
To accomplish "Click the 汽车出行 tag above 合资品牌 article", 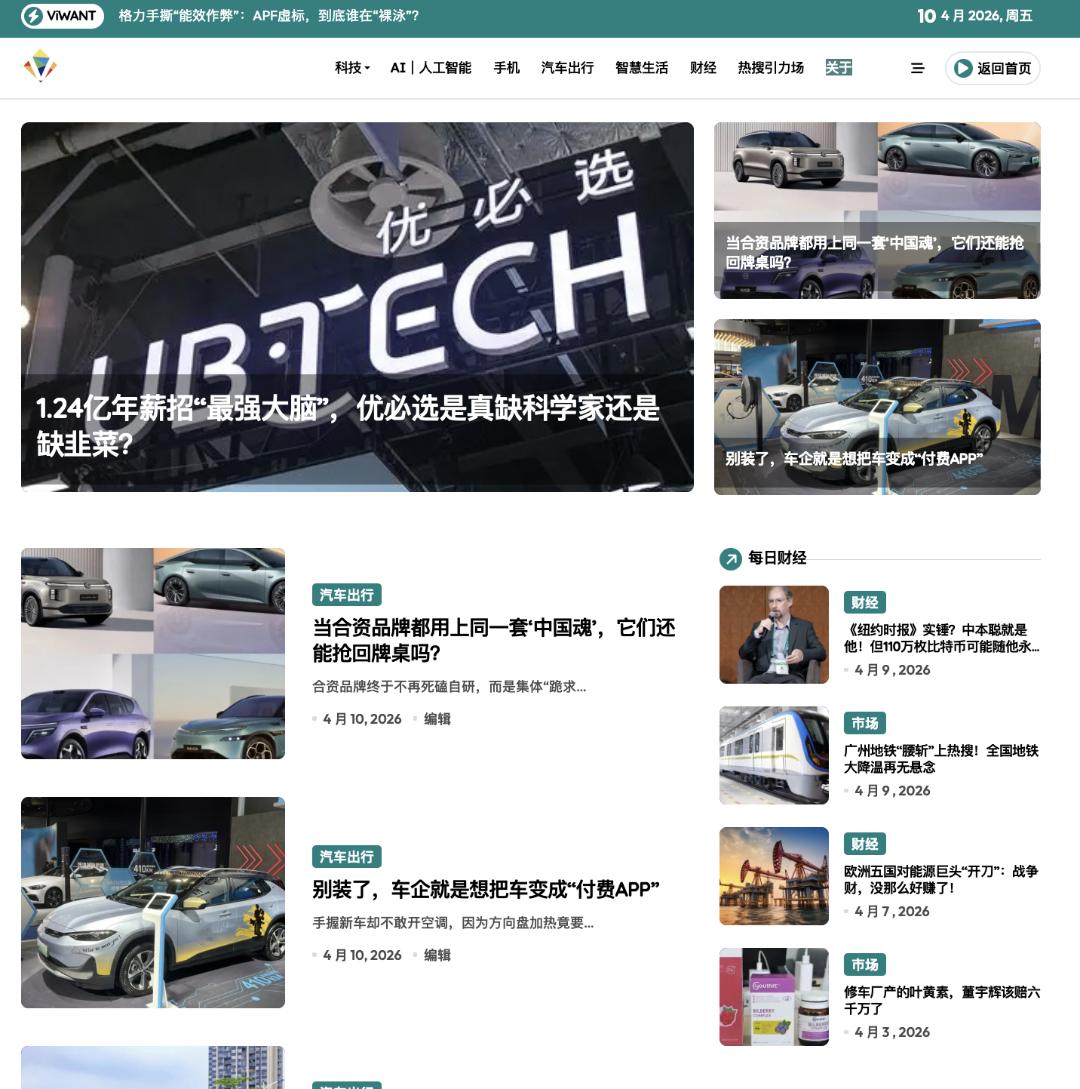I will (x=346, y=595).
